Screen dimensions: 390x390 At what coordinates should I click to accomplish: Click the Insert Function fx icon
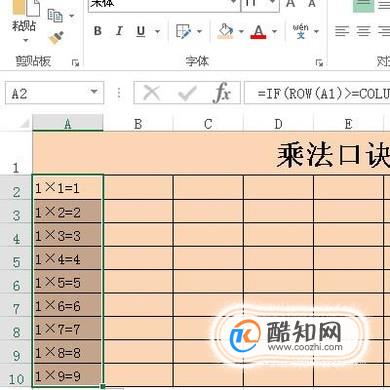pos(222,92)
